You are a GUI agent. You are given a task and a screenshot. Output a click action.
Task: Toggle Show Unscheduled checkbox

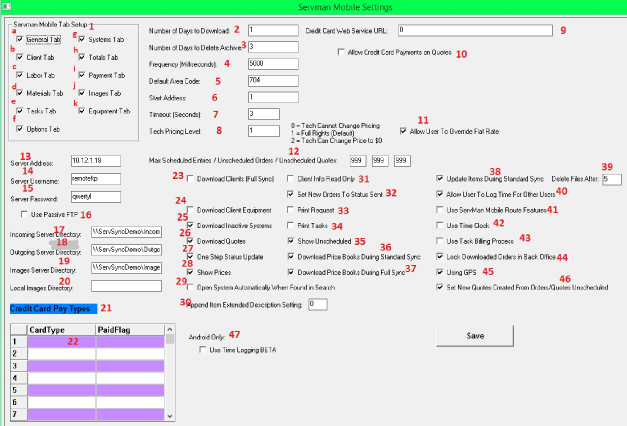[291, 241]
